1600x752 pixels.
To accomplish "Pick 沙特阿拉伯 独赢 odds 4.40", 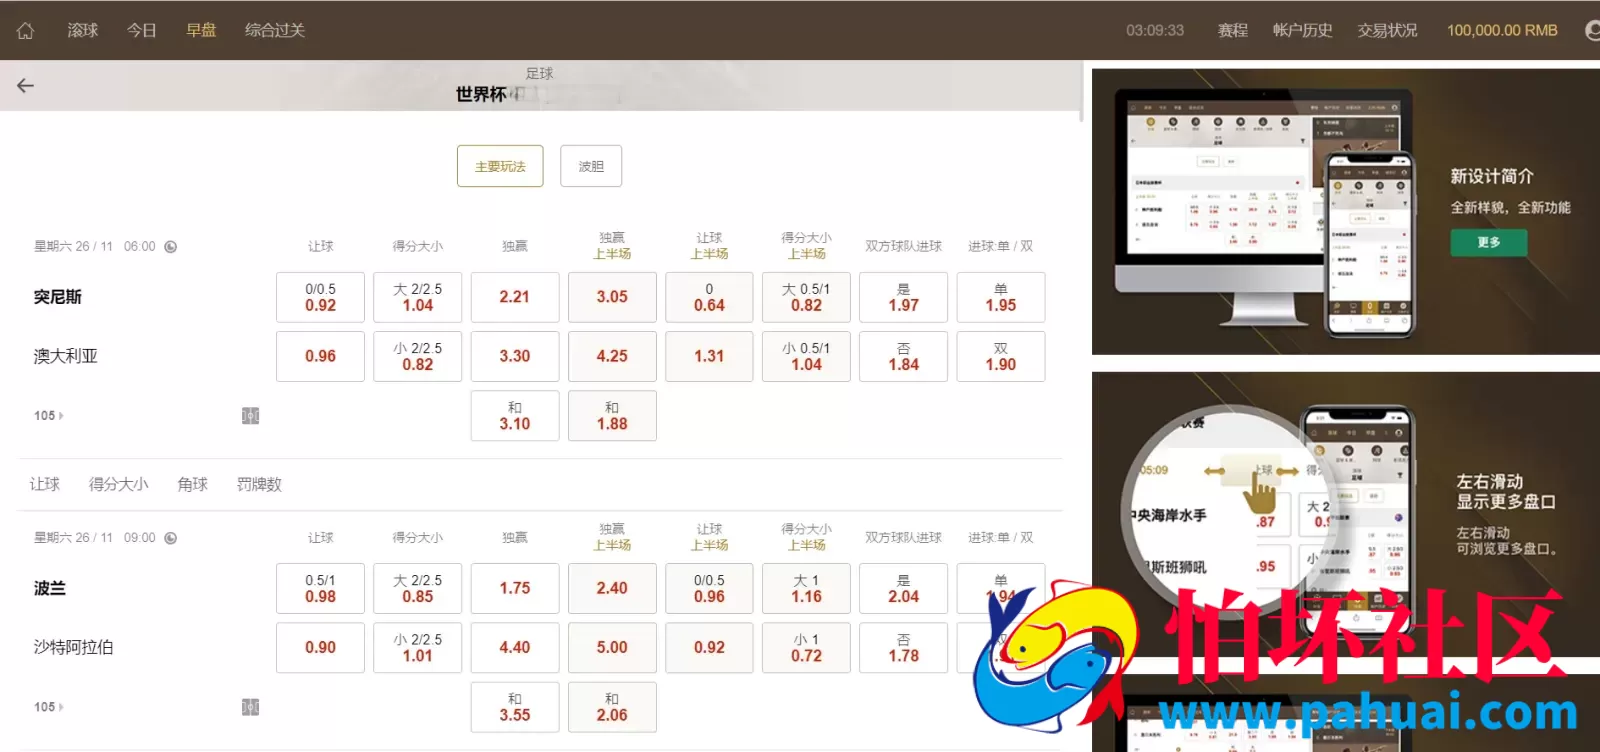I will [515, 647].
